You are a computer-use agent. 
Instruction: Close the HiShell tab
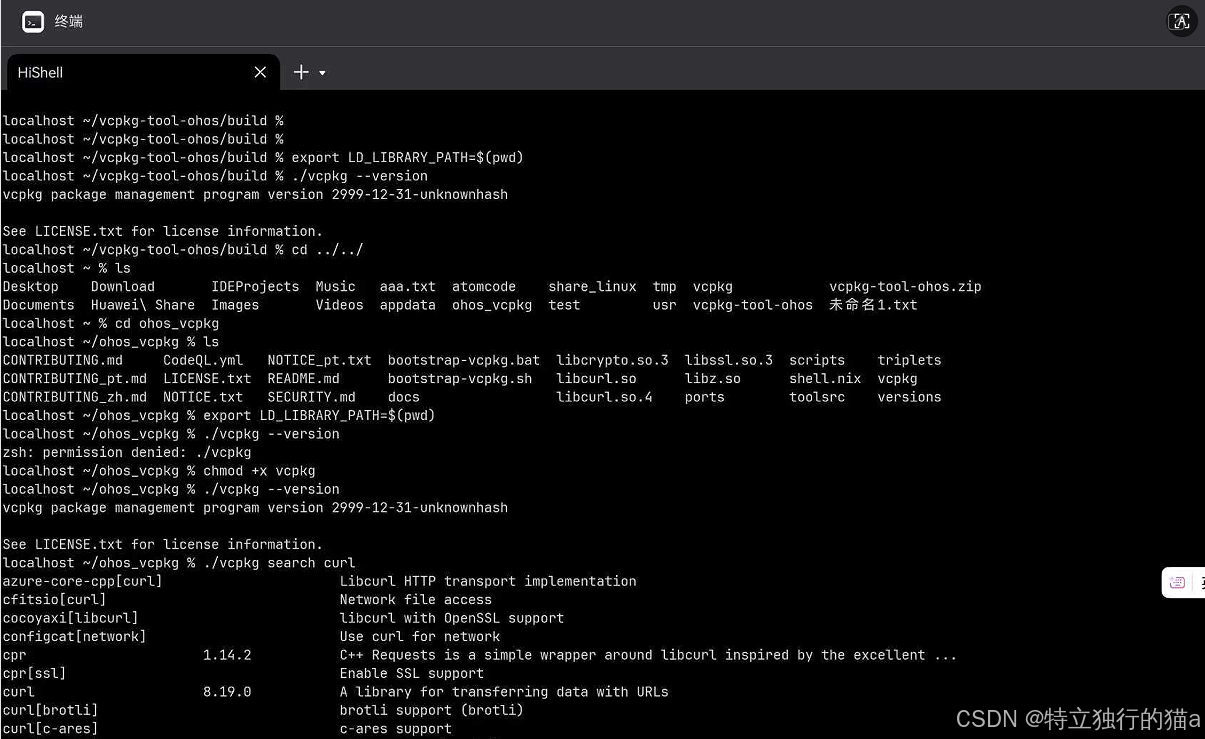(x=260, y=72)
